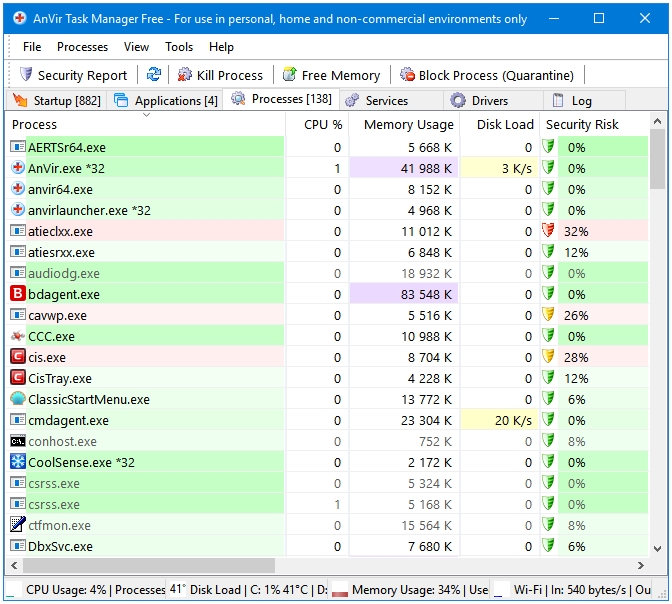Screen dimensions: 672x604
Task: Click the ctfmon.exe pen icon
Action: pyautogui.click(x=18, y=525)
